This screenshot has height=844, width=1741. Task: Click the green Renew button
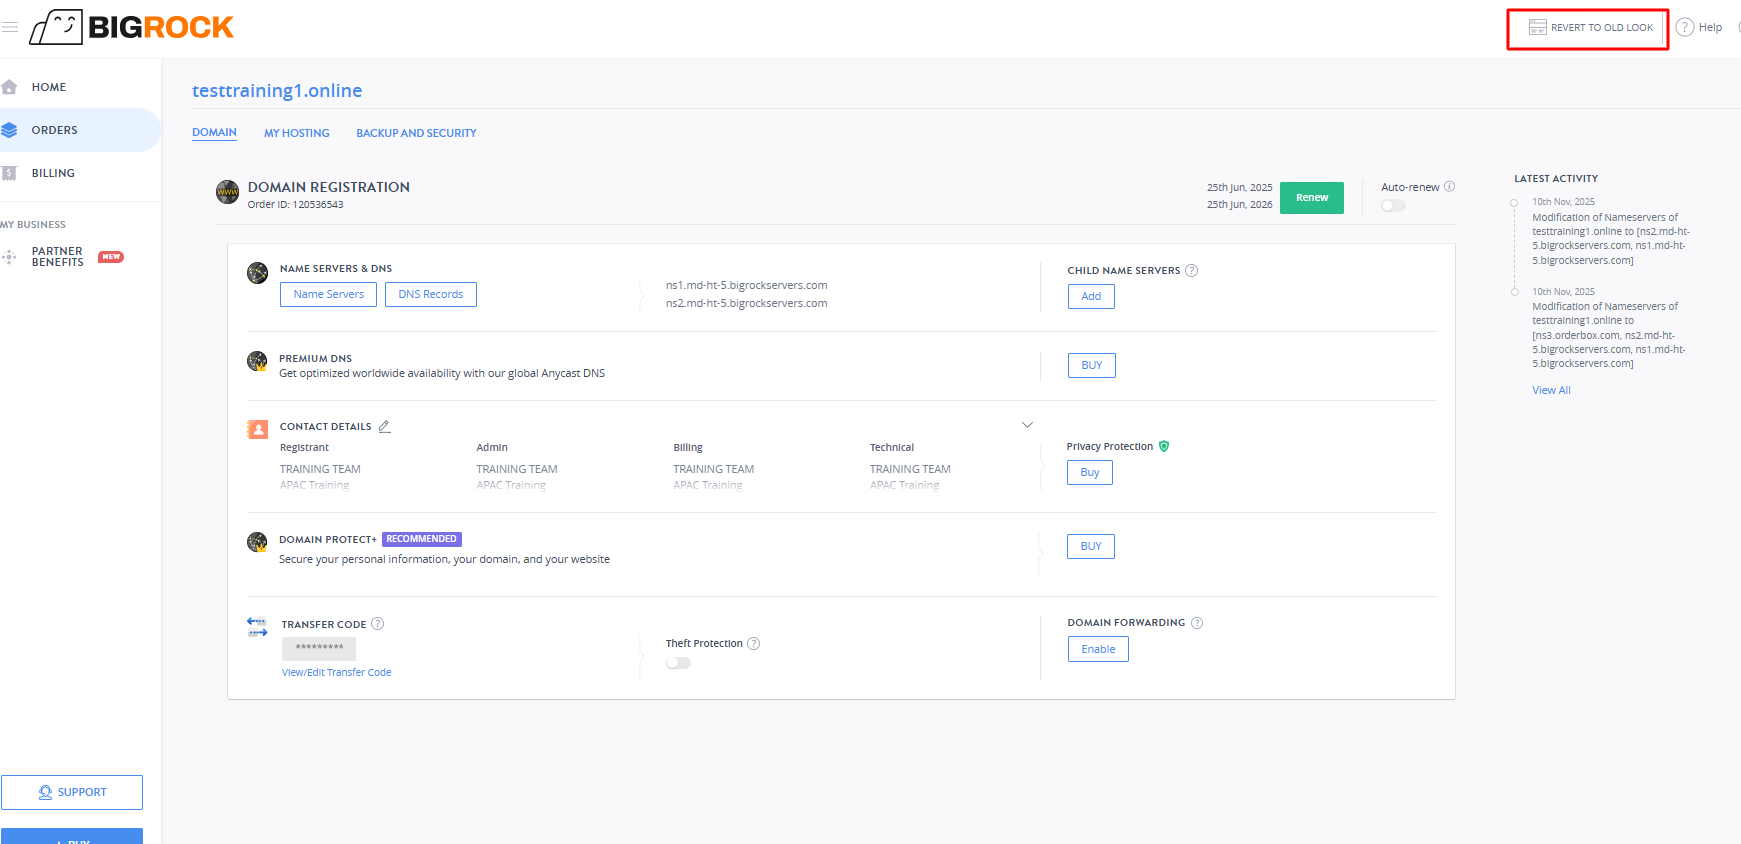[x=1312, y=197]
